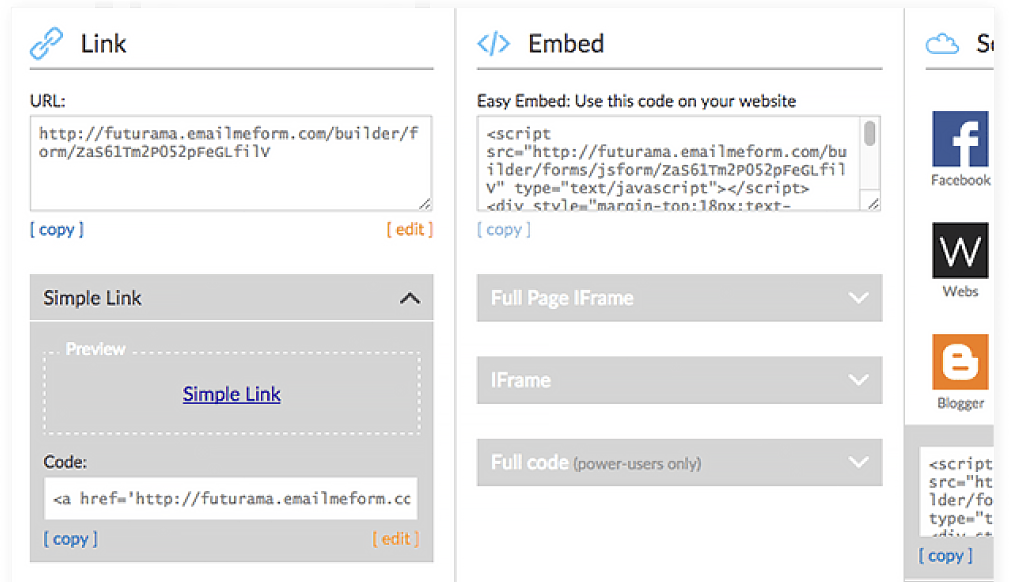
Task: Click the embed box resize handle
Action: [873, 203]
